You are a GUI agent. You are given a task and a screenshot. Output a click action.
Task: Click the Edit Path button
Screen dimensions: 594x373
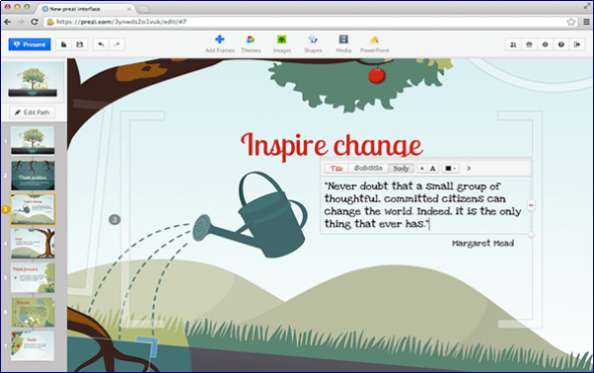point(32,112)
